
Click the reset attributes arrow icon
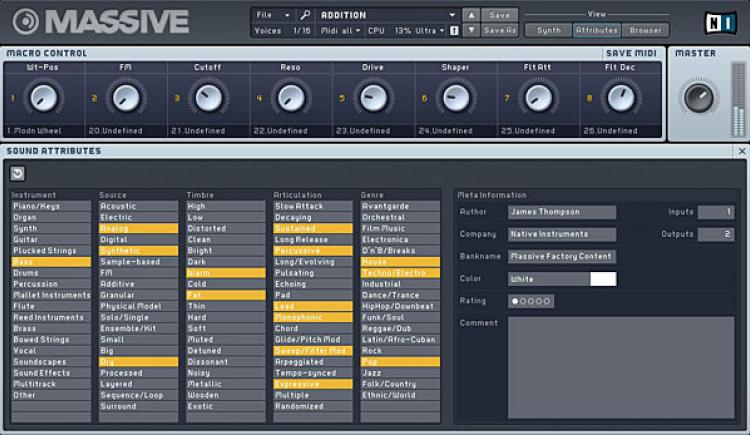pyautogui.click(x=18, y=173)
